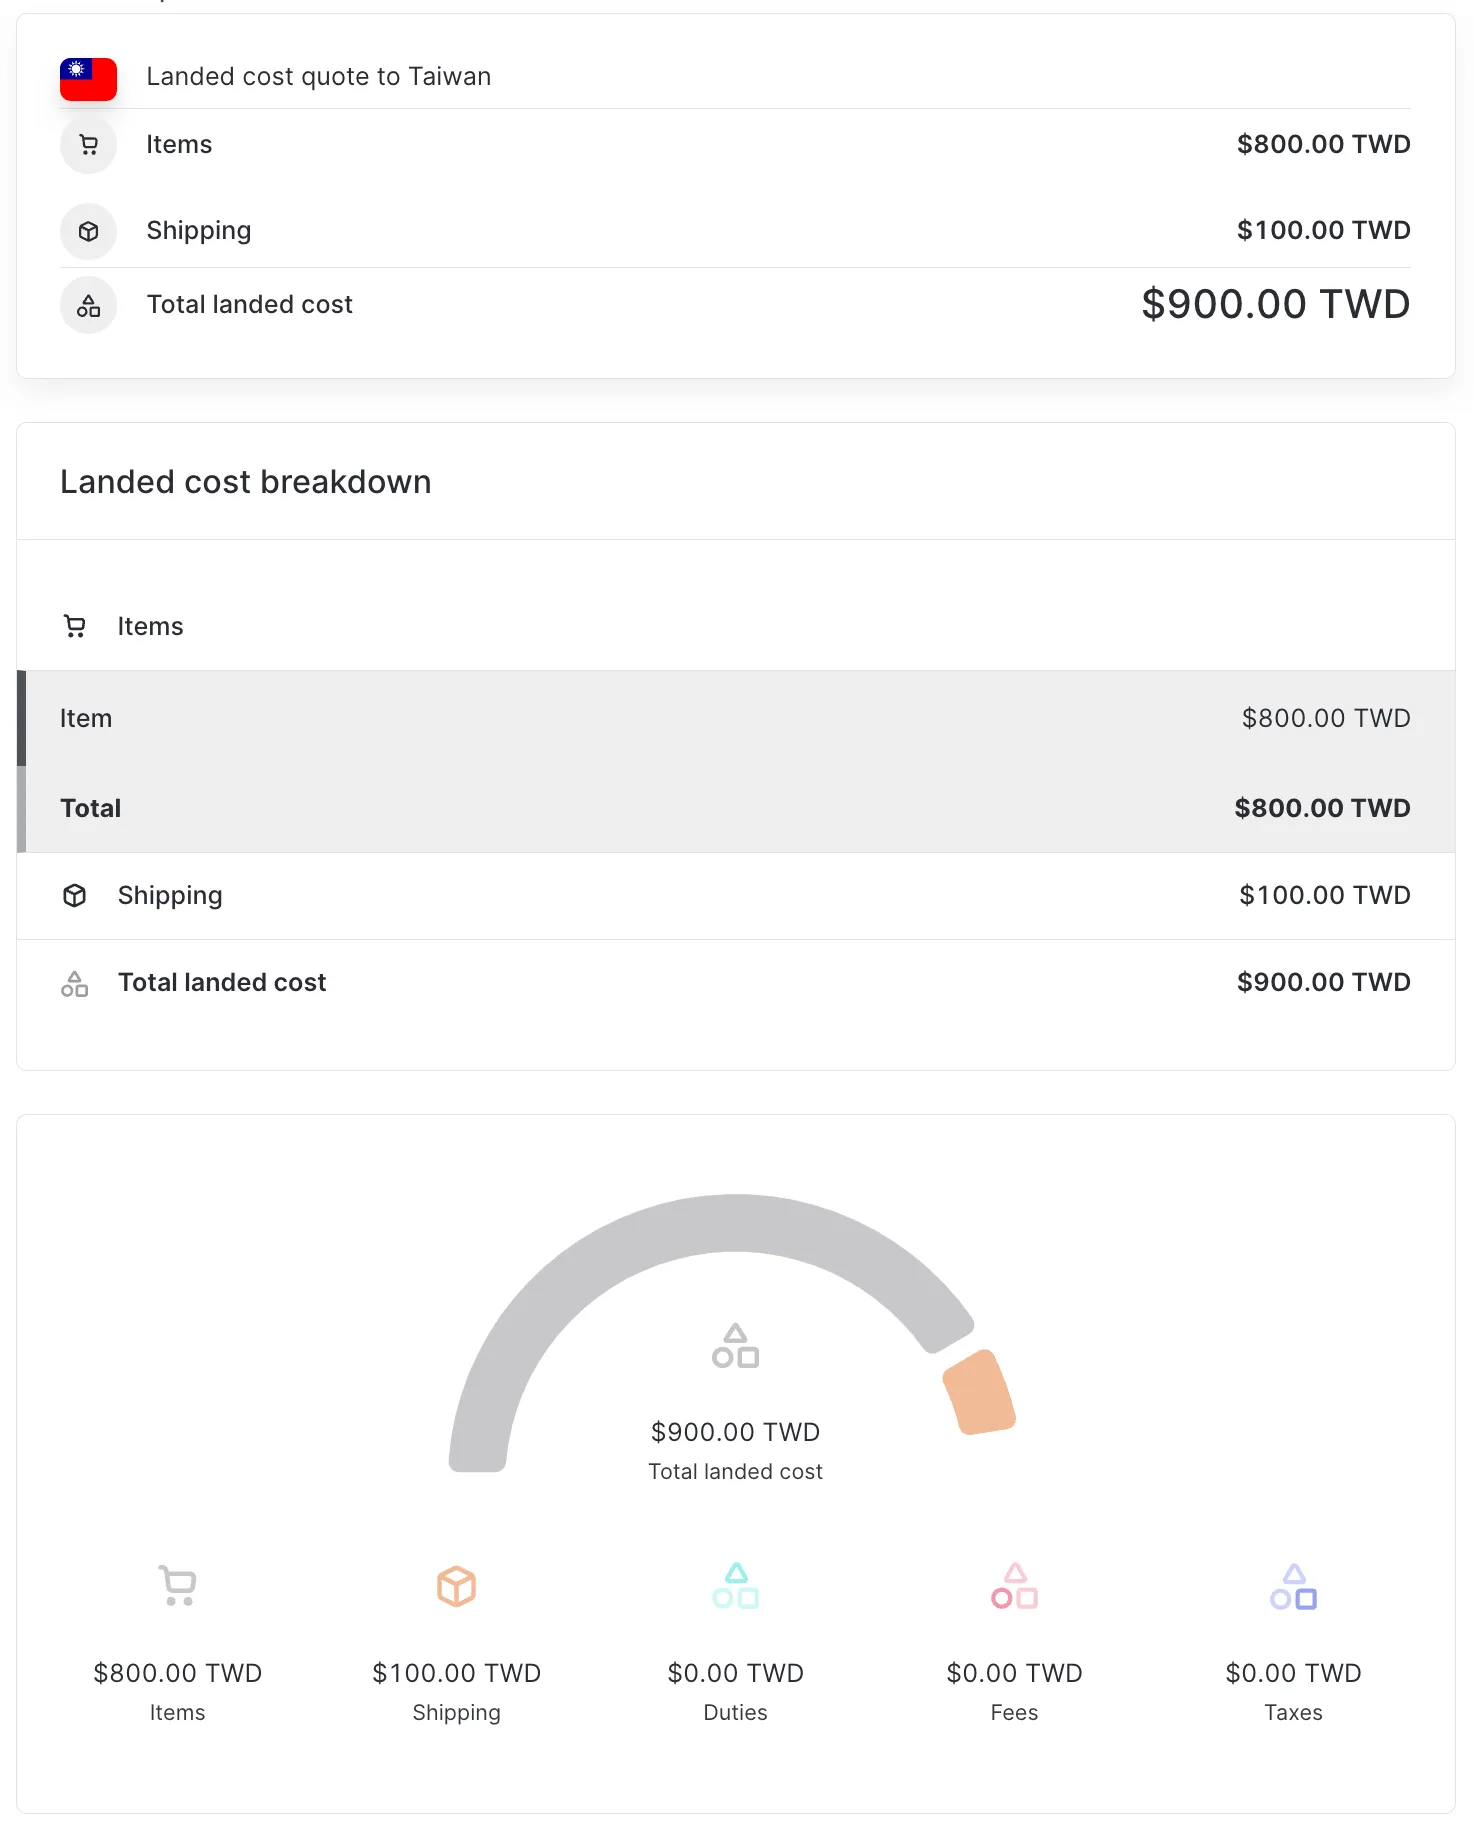Click the cart icon in breakdown Items header
This screenshot has height=1828, width=1474.
pos(75,626)
